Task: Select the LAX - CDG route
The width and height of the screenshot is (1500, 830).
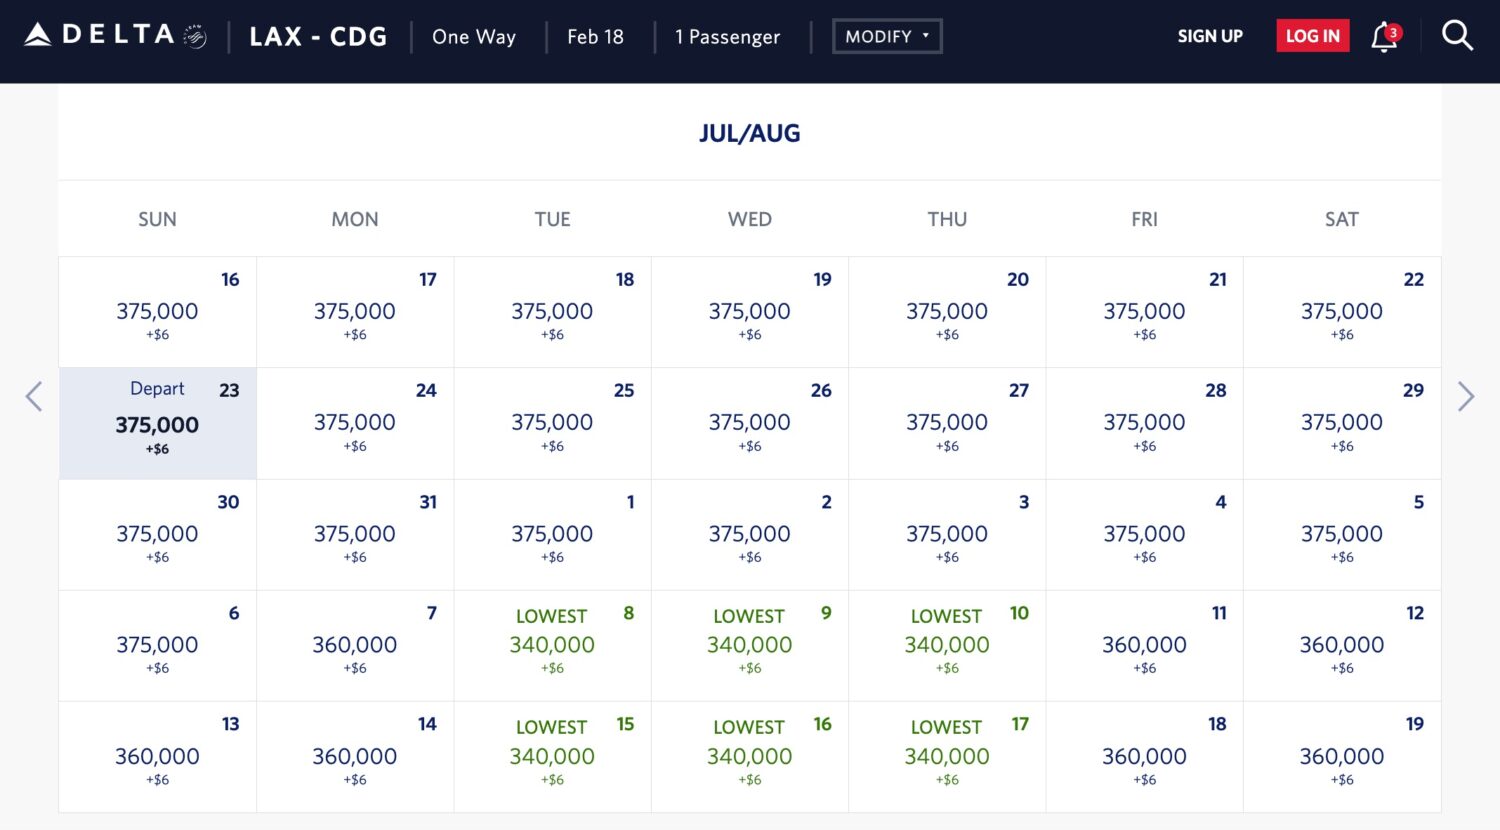Action: [318, 37]
